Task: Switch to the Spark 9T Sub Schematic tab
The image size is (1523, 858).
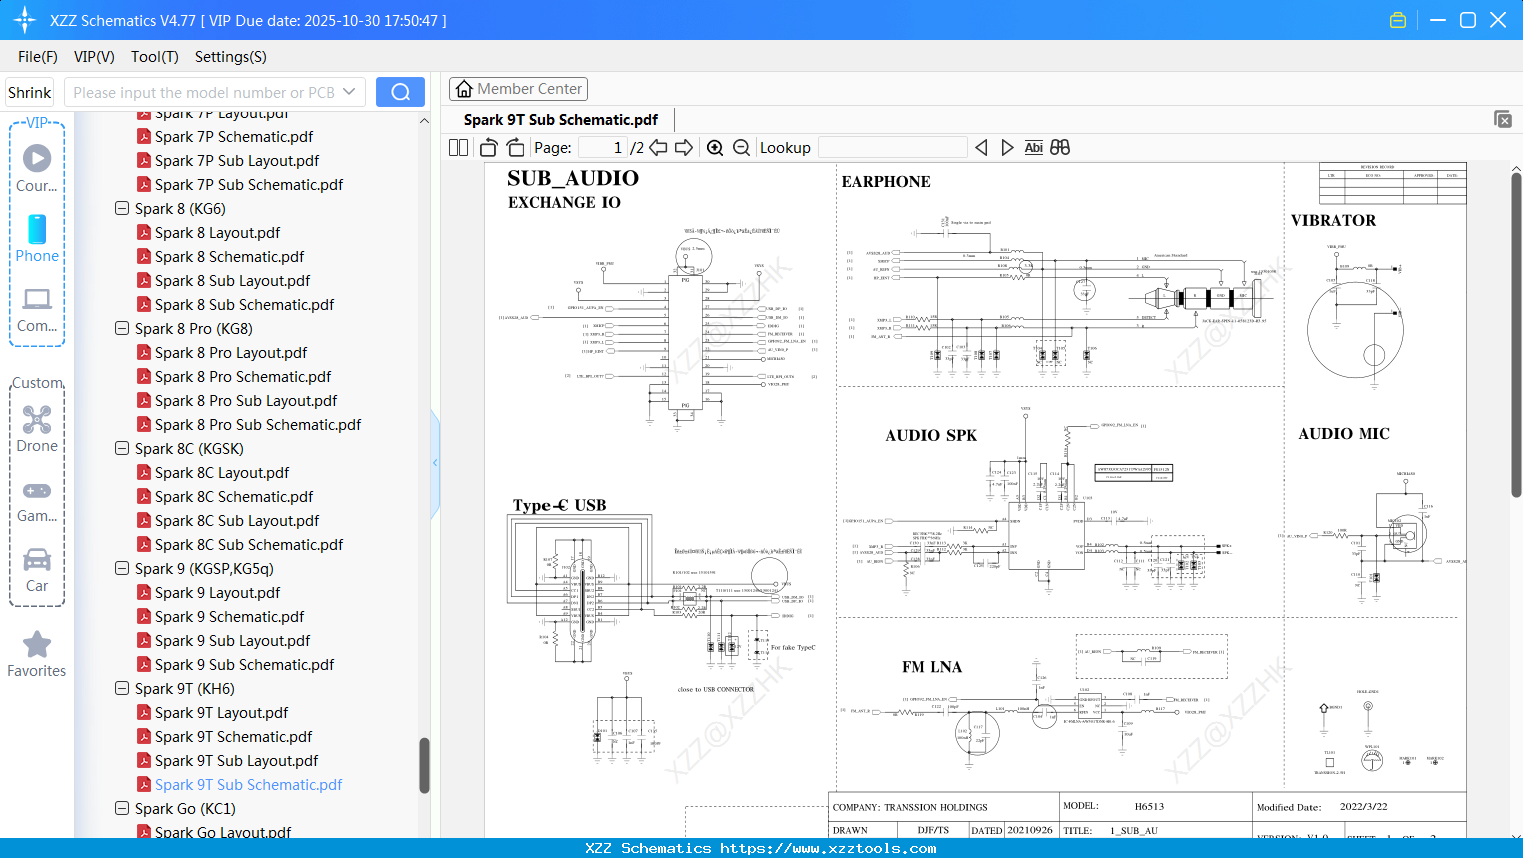Action: click(x=559, y=119)
